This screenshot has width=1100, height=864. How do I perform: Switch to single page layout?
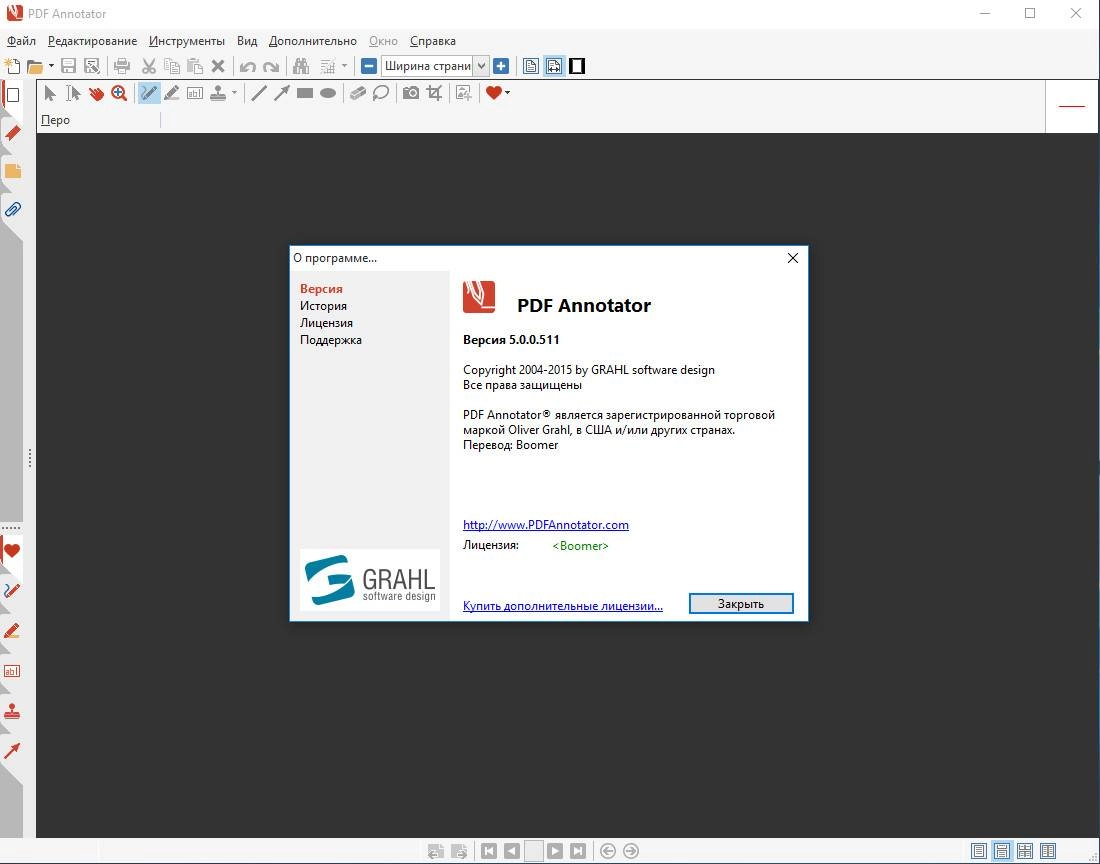[979, 851]
